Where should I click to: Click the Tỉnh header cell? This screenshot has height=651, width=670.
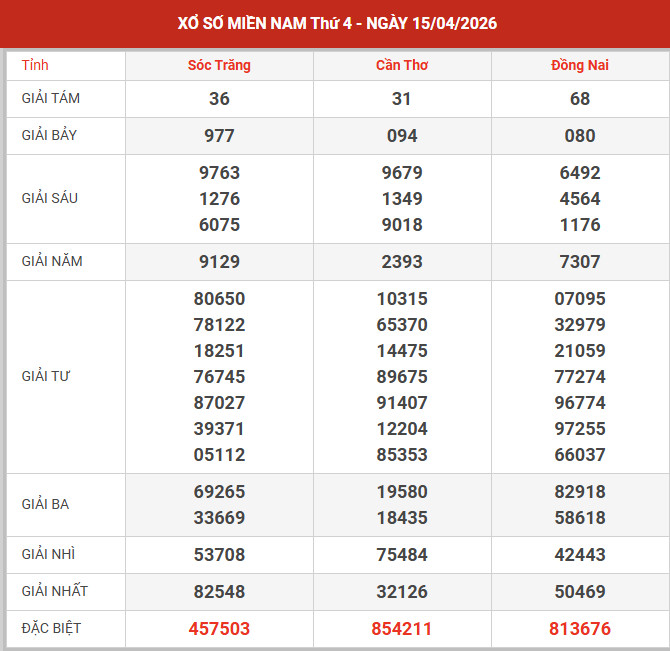(35, 65)
